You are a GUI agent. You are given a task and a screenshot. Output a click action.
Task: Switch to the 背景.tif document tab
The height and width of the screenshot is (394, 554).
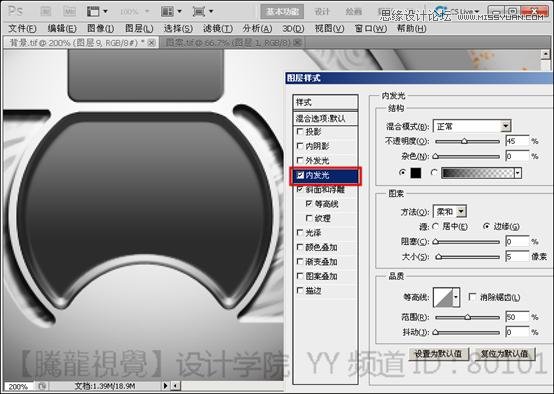pyautogui.click(x=80, y=43)
